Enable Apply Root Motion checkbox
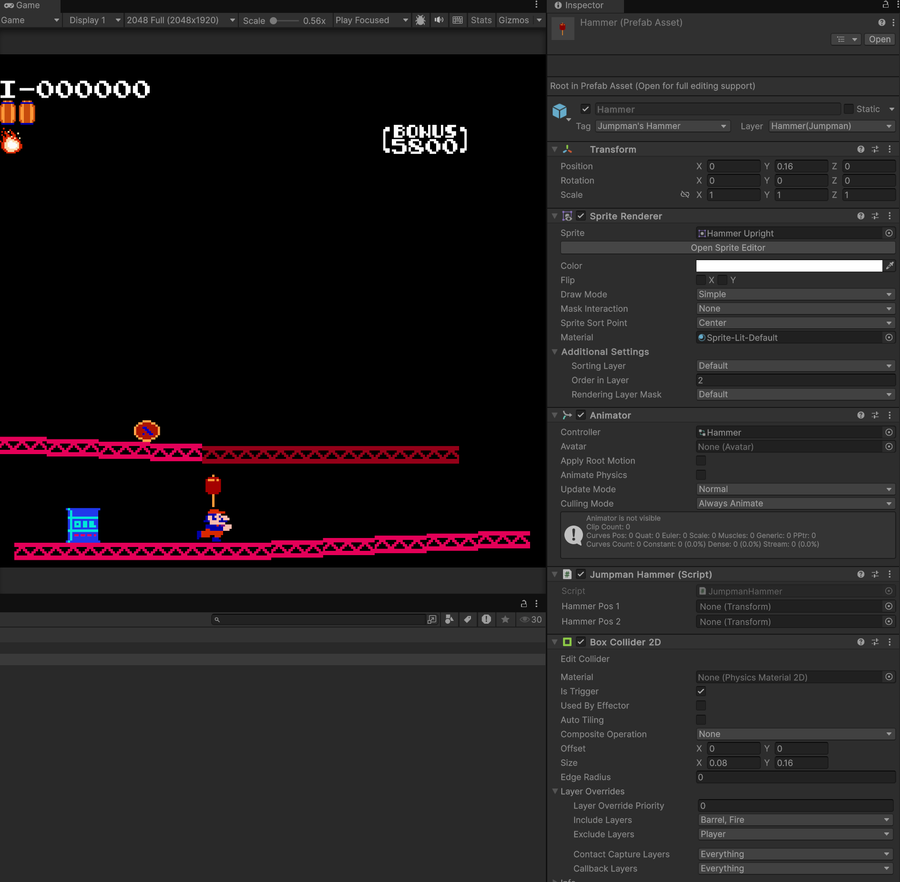 tap(701, 461)
